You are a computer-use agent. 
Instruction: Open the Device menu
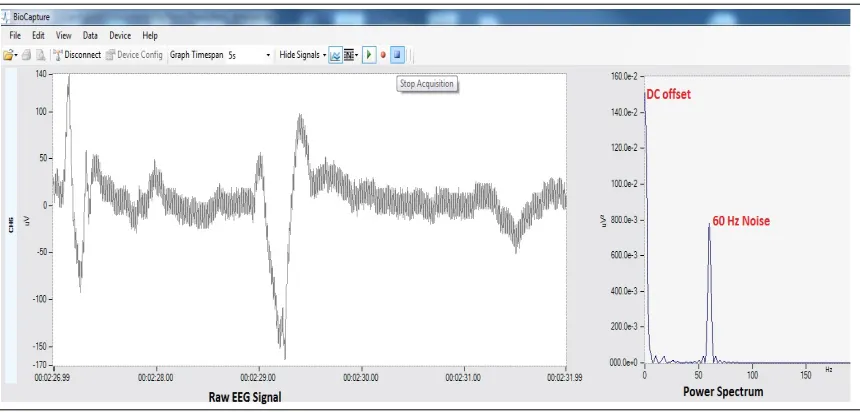pos(120,36)
